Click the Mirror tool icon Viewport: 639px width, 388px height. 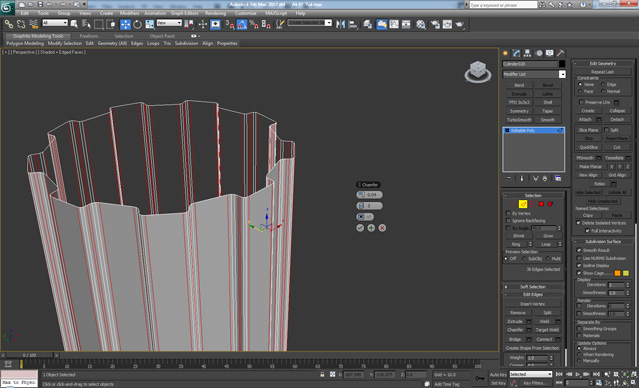pos(340,24)
